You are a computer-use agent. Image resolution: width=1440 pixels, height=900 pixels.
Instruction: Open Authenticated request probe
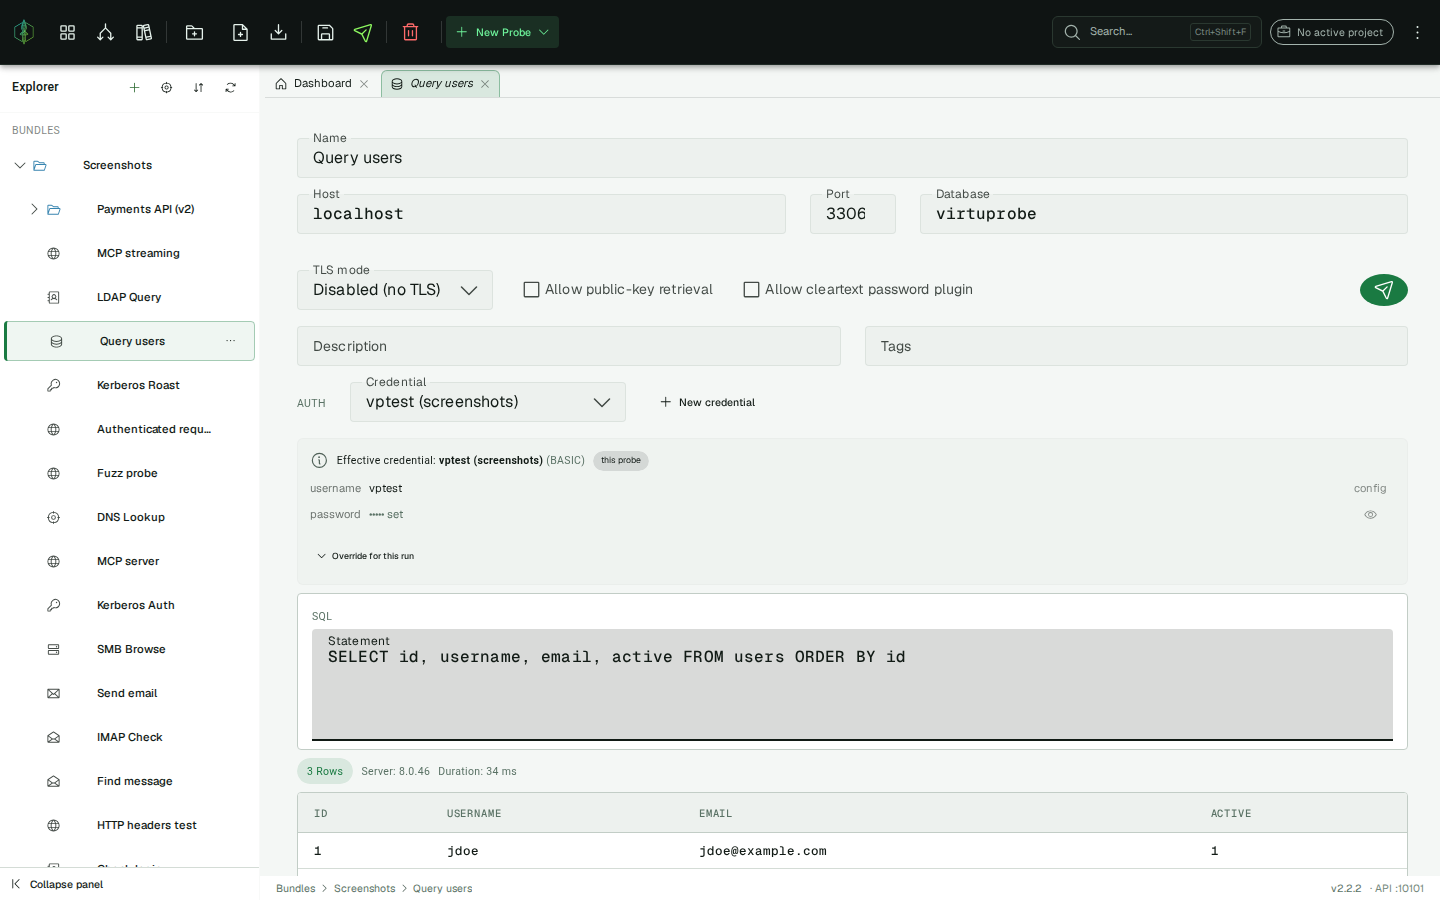(130, 429)
